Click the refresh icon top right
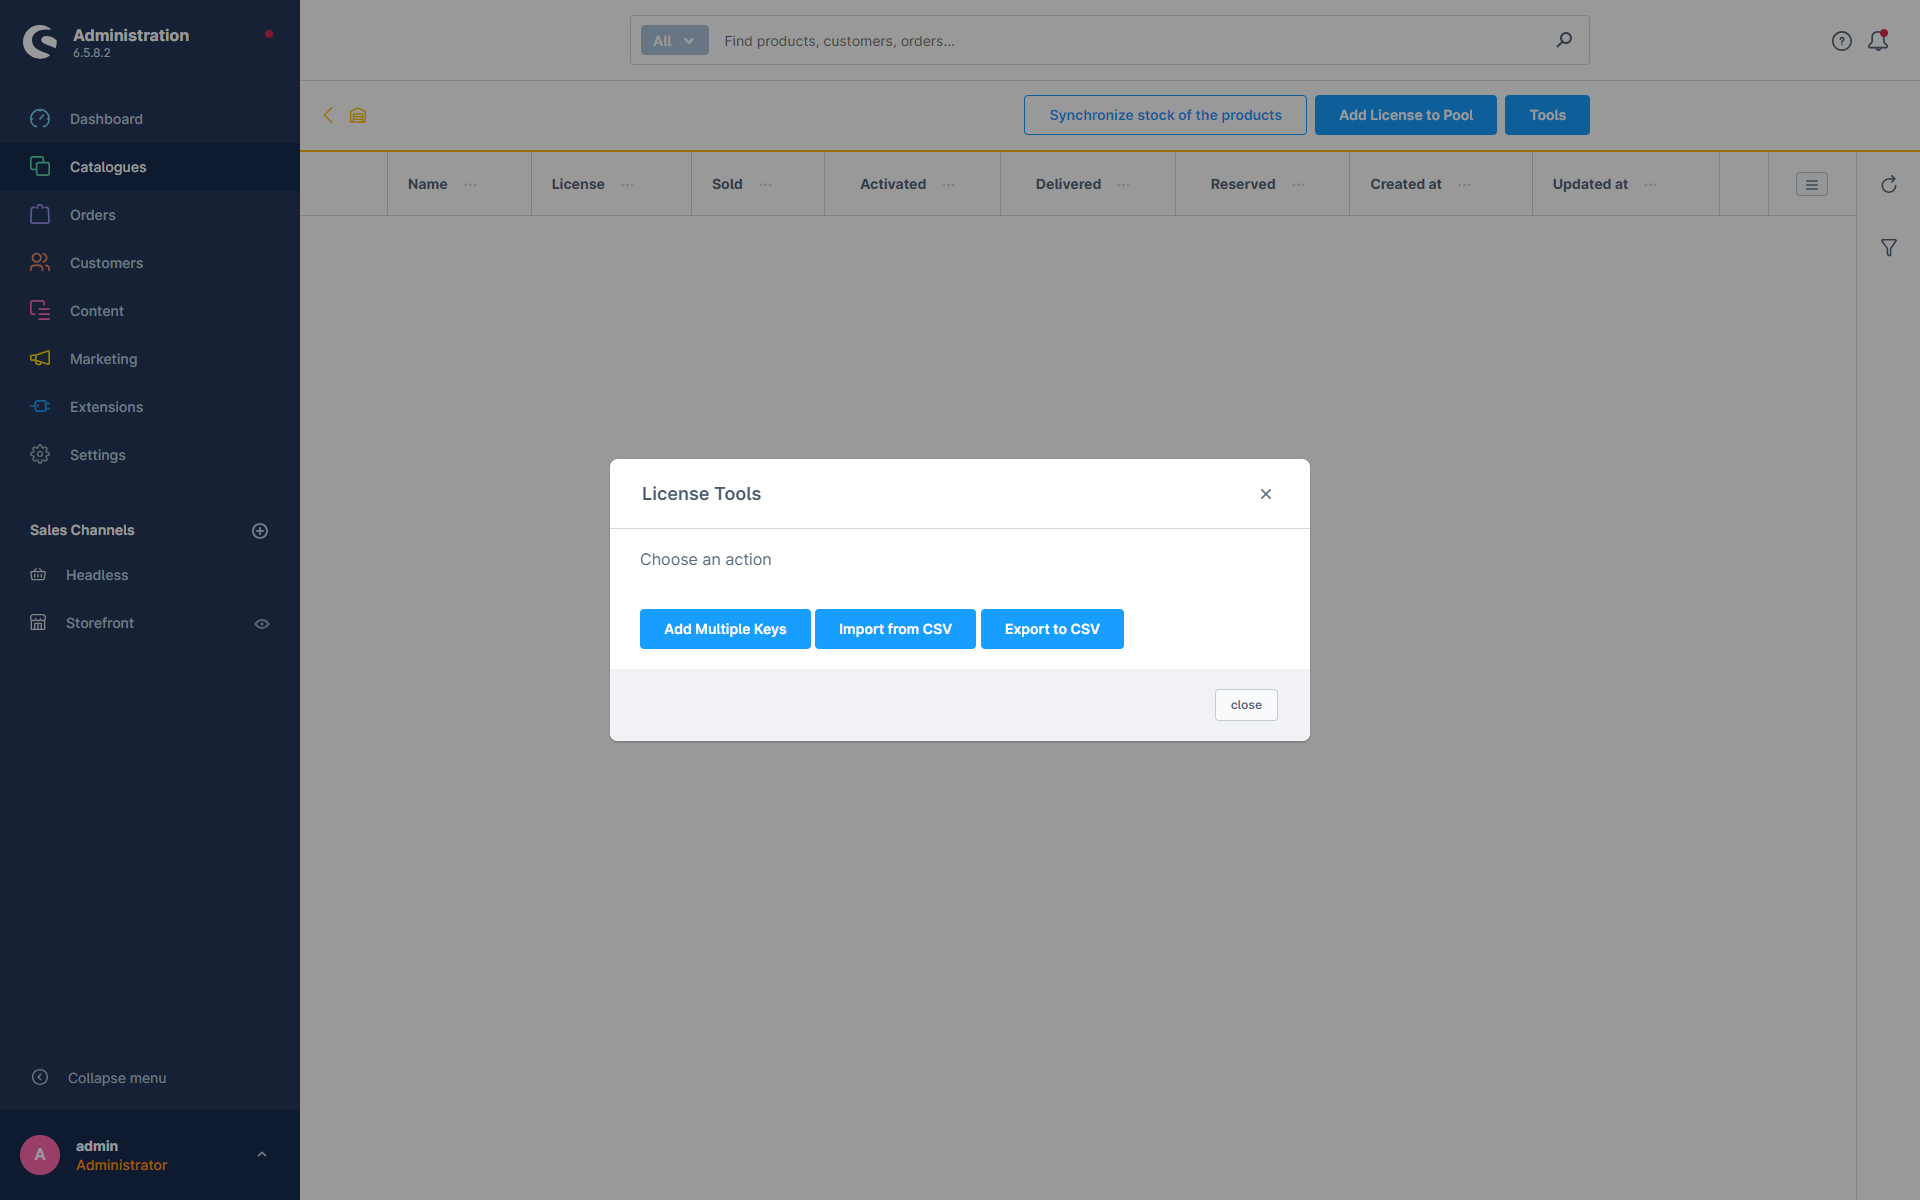Screen dimensions: 1920x1200 tap(1888, 184)
